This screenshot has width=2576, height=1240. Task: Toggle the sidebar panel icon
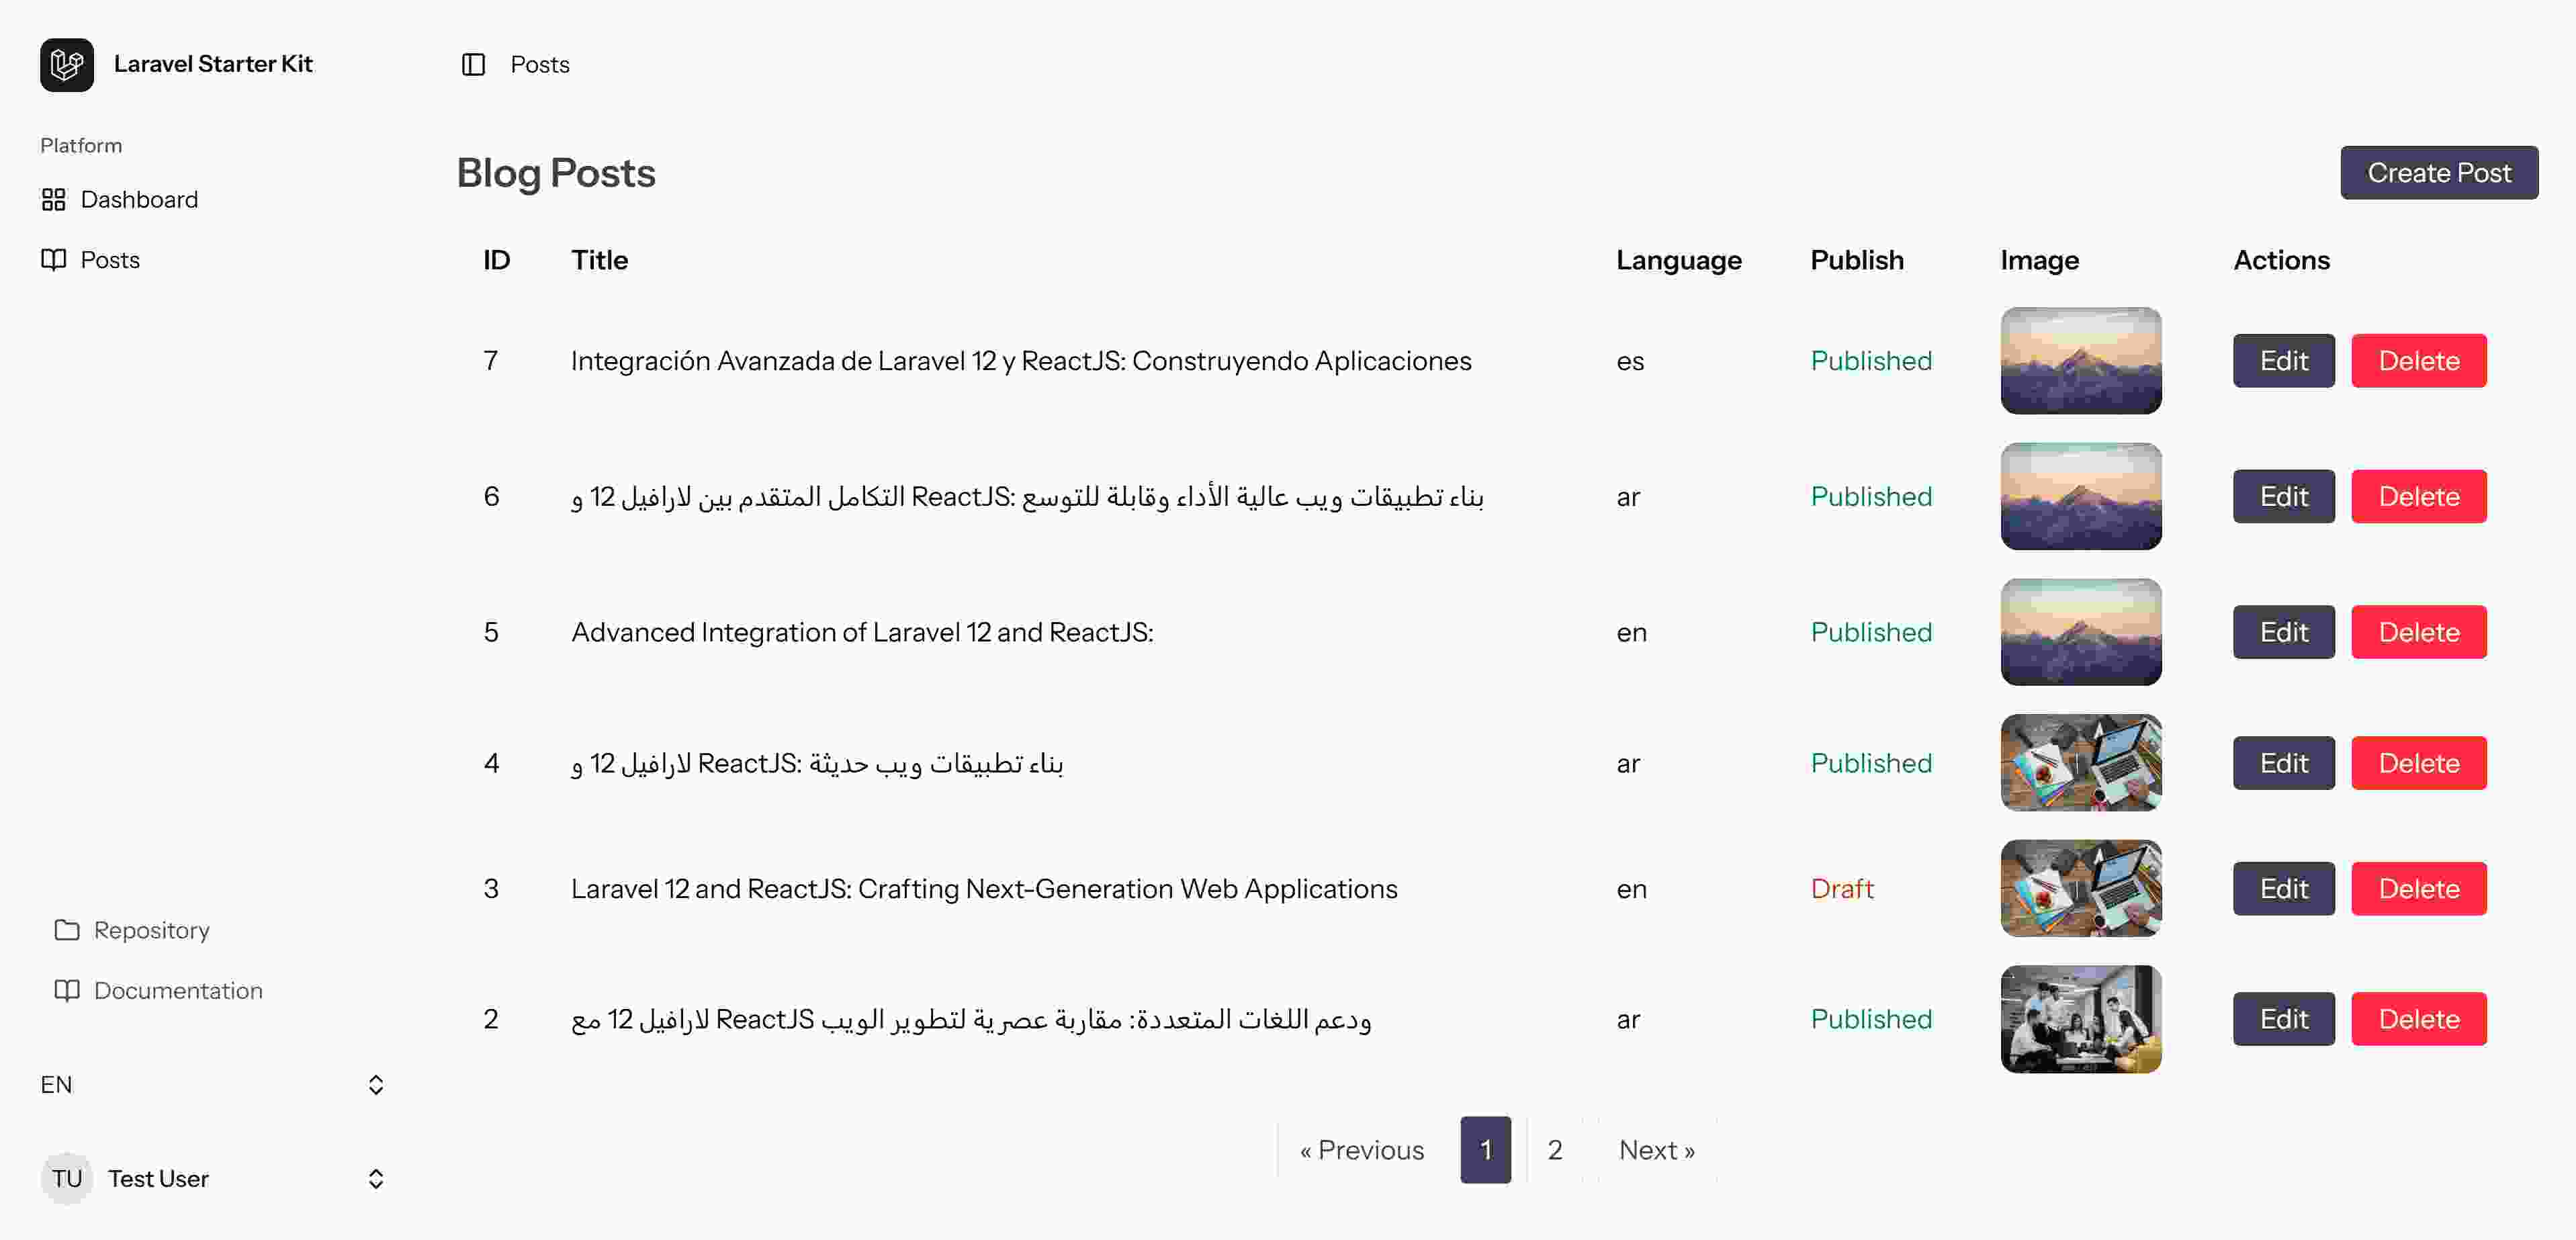click(x=473, y=65)
